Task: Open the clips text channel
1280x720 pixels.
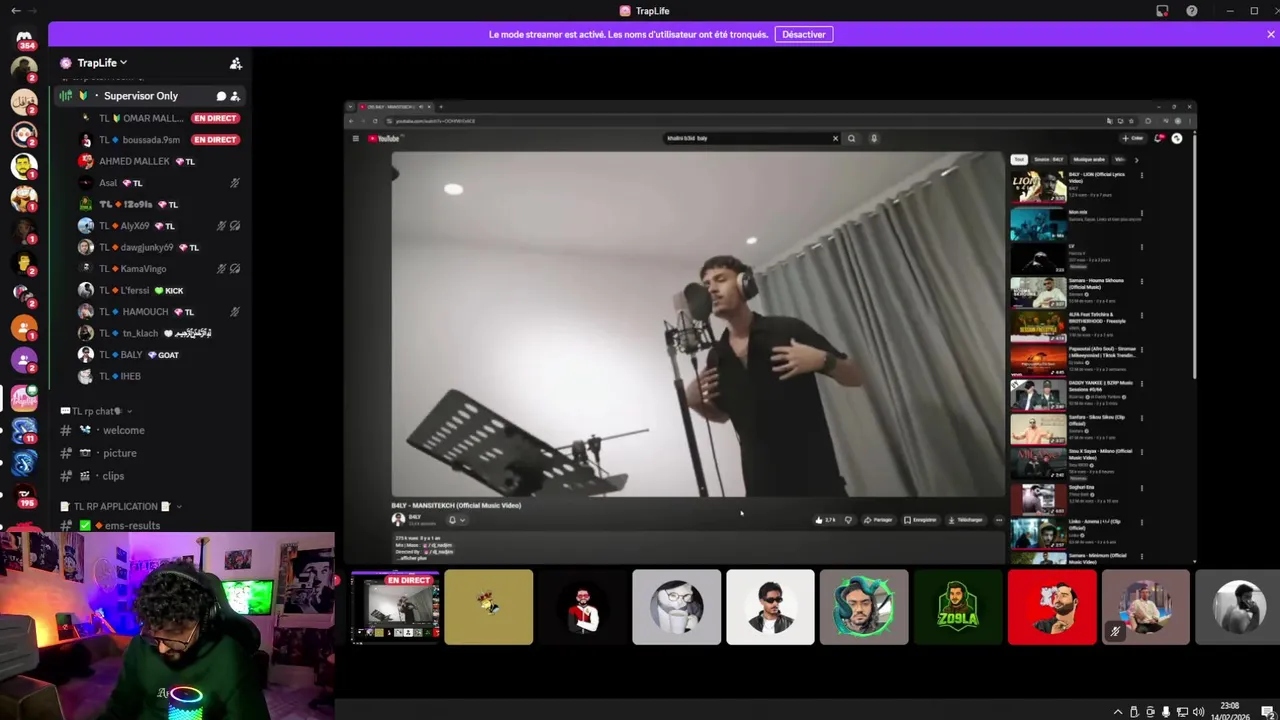Action: tap(113, 476)
